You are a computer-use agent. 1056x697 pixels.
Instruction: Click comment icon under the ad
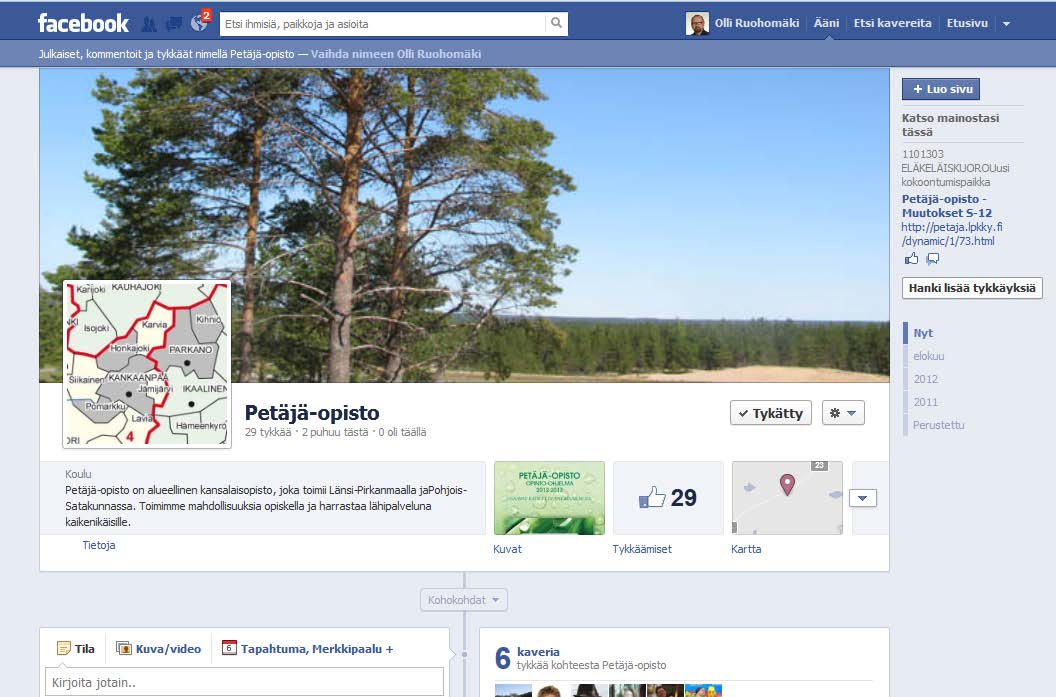pos(933,259)
